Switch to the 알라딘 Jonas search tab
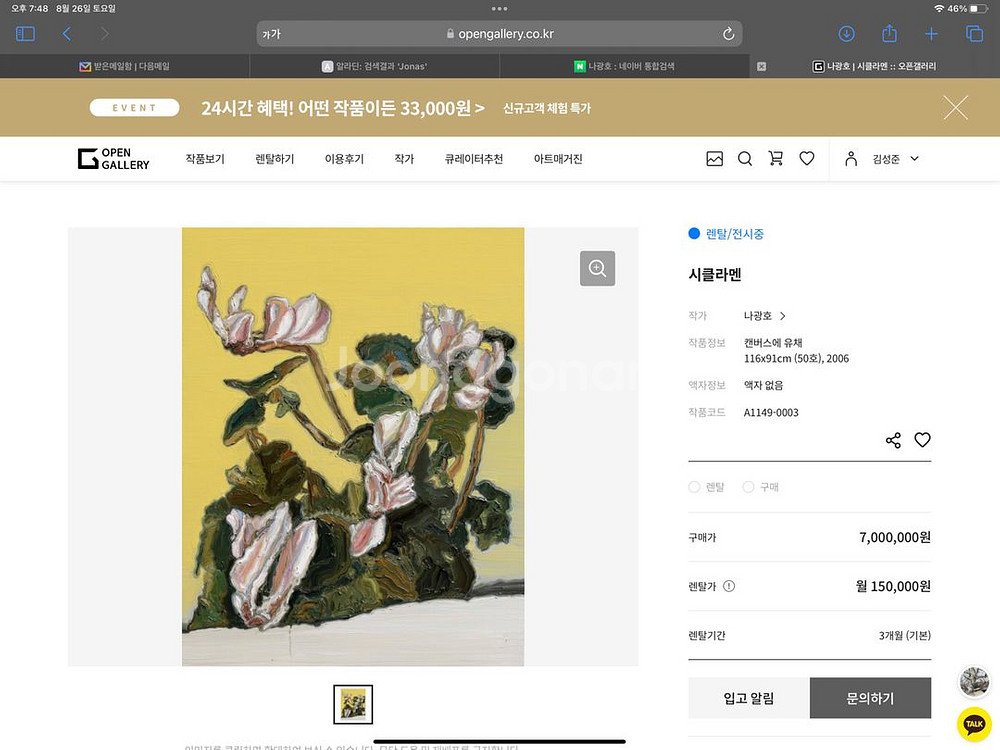Screen dimensions: 1000x750 click(x=374, y=66)
